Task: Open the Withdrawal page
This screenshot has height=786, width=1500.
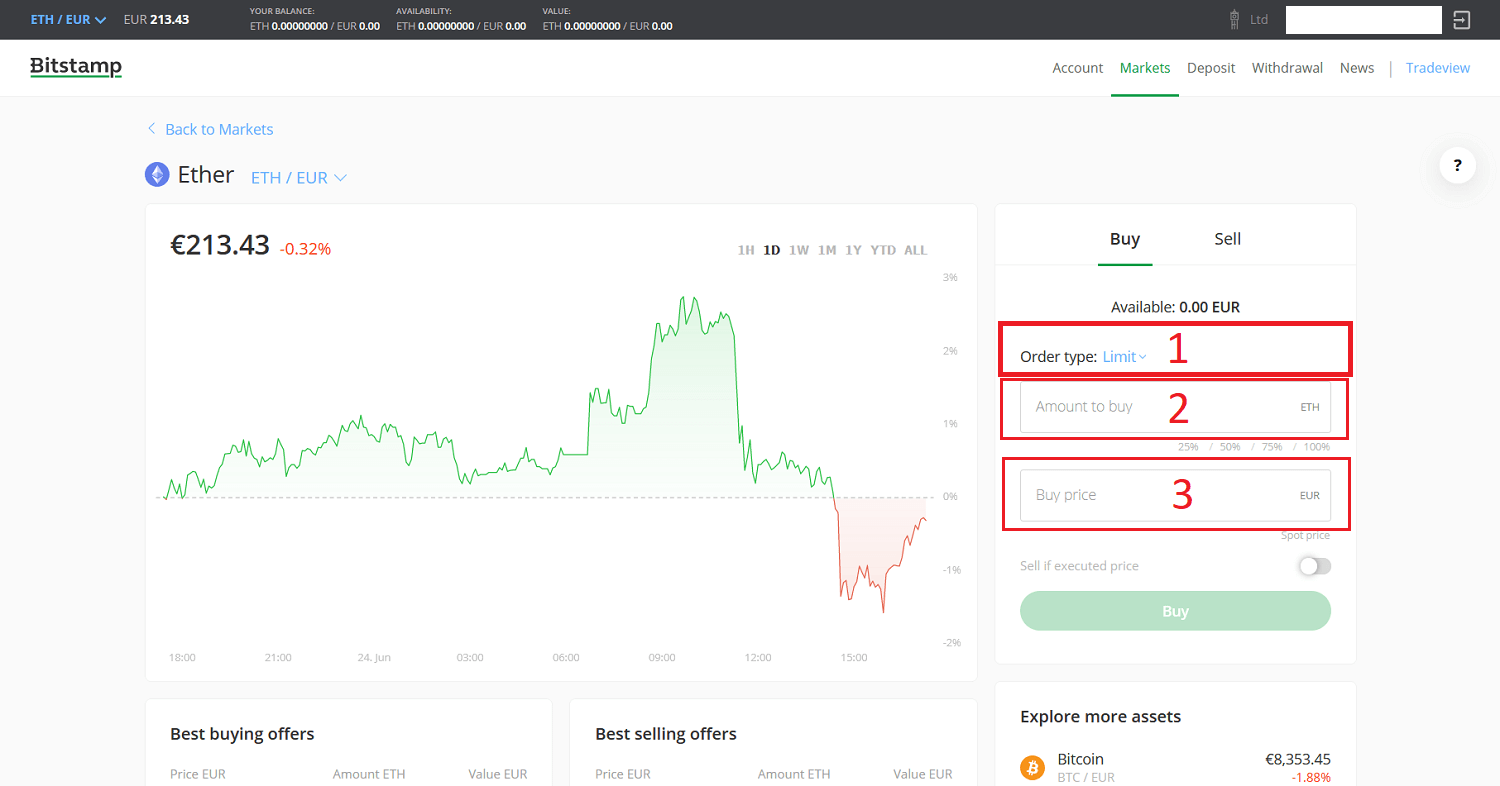Action: pyautogui.click(x=1287, y=68)
